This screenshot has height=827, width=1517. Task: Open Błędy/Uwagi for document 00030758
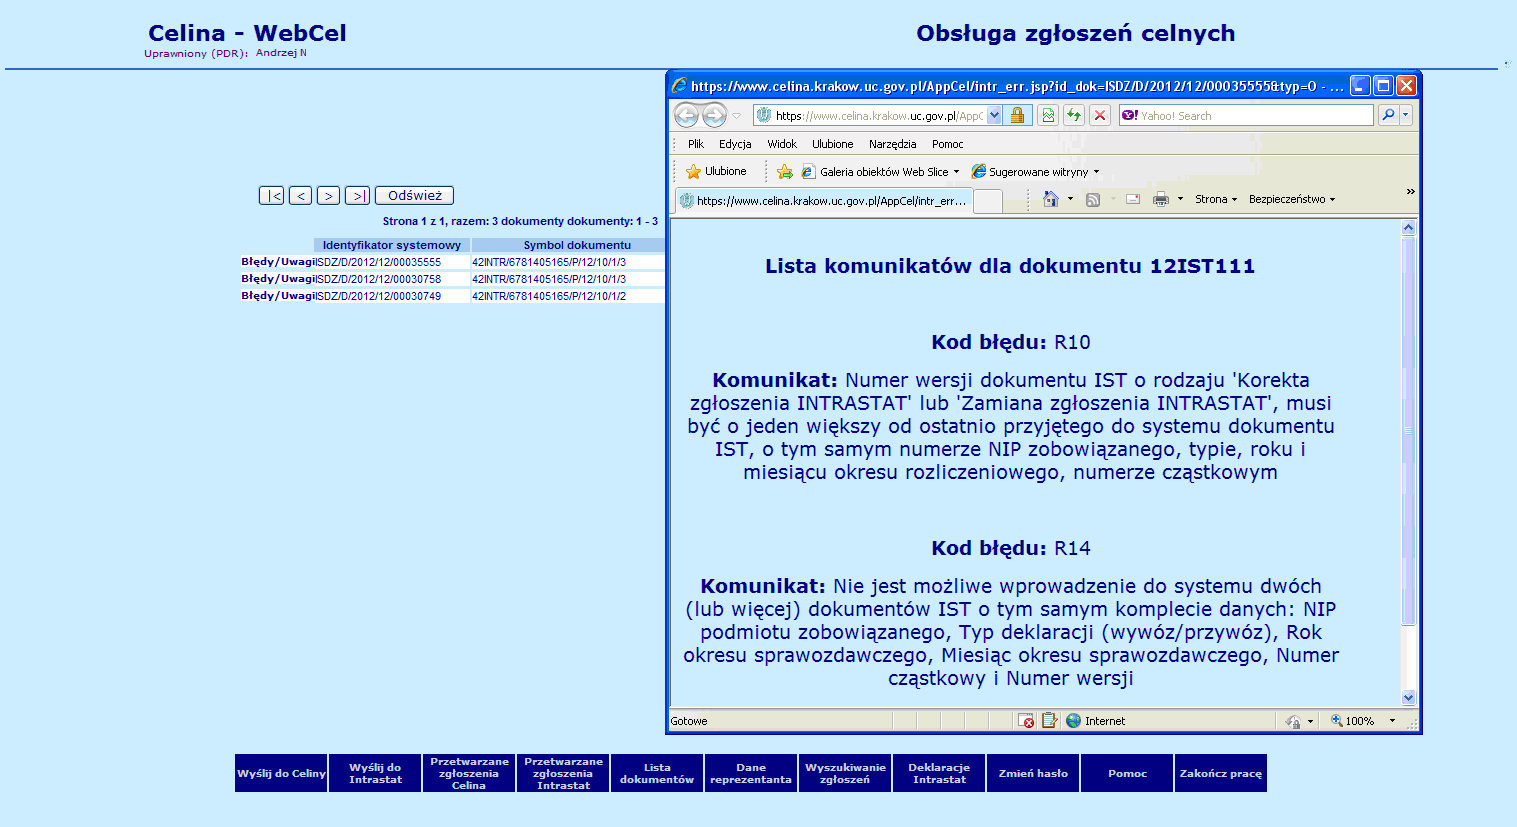coord(278,279)
